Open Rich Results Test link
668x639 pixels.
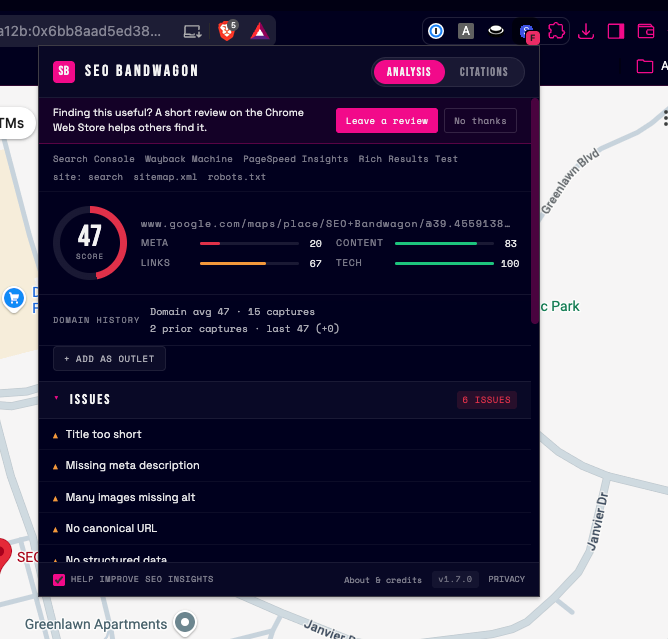[408, 159]
